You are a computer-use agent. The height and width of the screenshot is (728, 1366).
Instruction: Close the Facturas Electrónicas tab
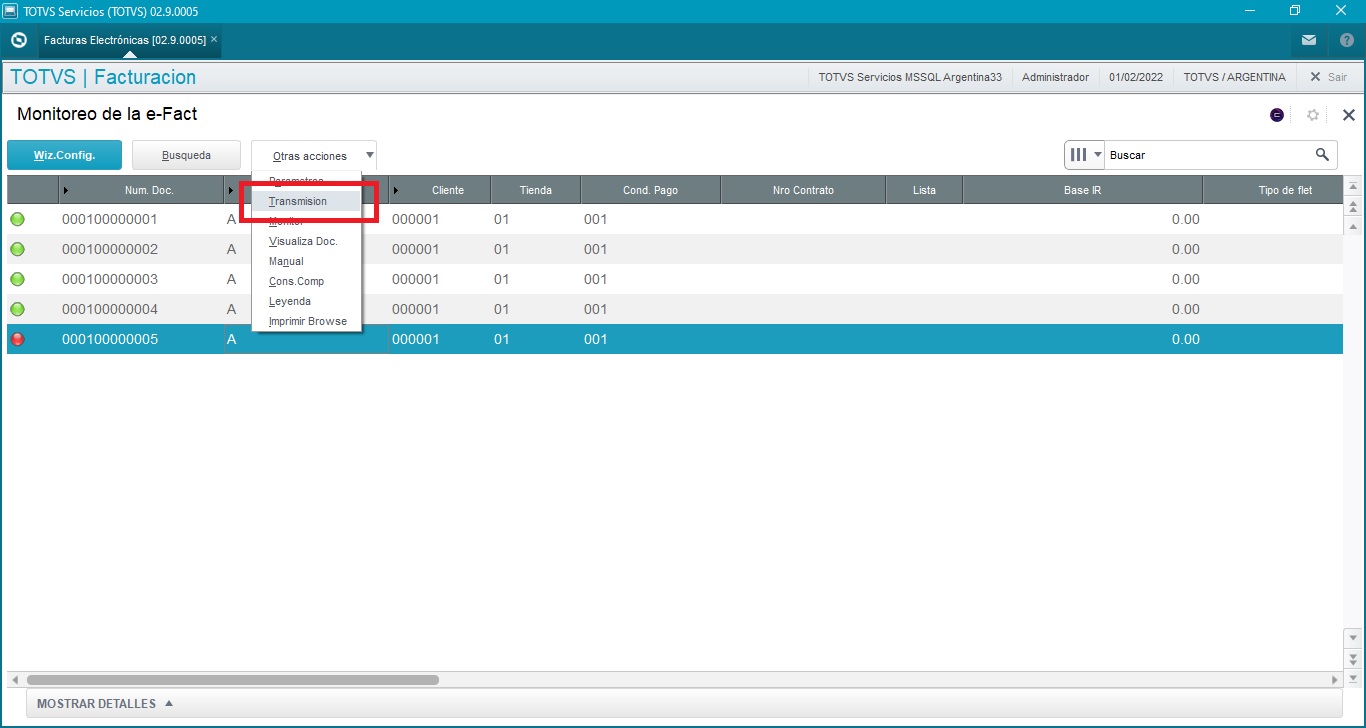click(x=214, y=40)
